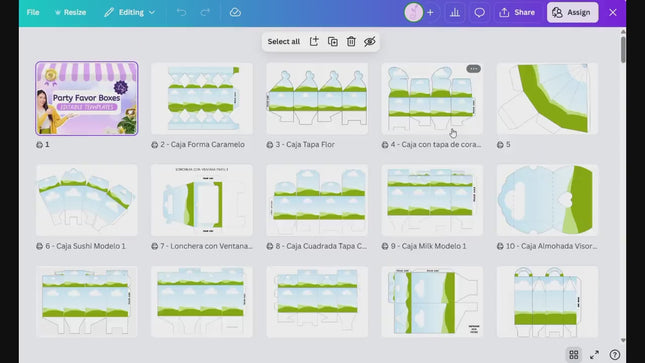Open the comments speech bubble
645x363 pixels.
(x=479, y=12)
